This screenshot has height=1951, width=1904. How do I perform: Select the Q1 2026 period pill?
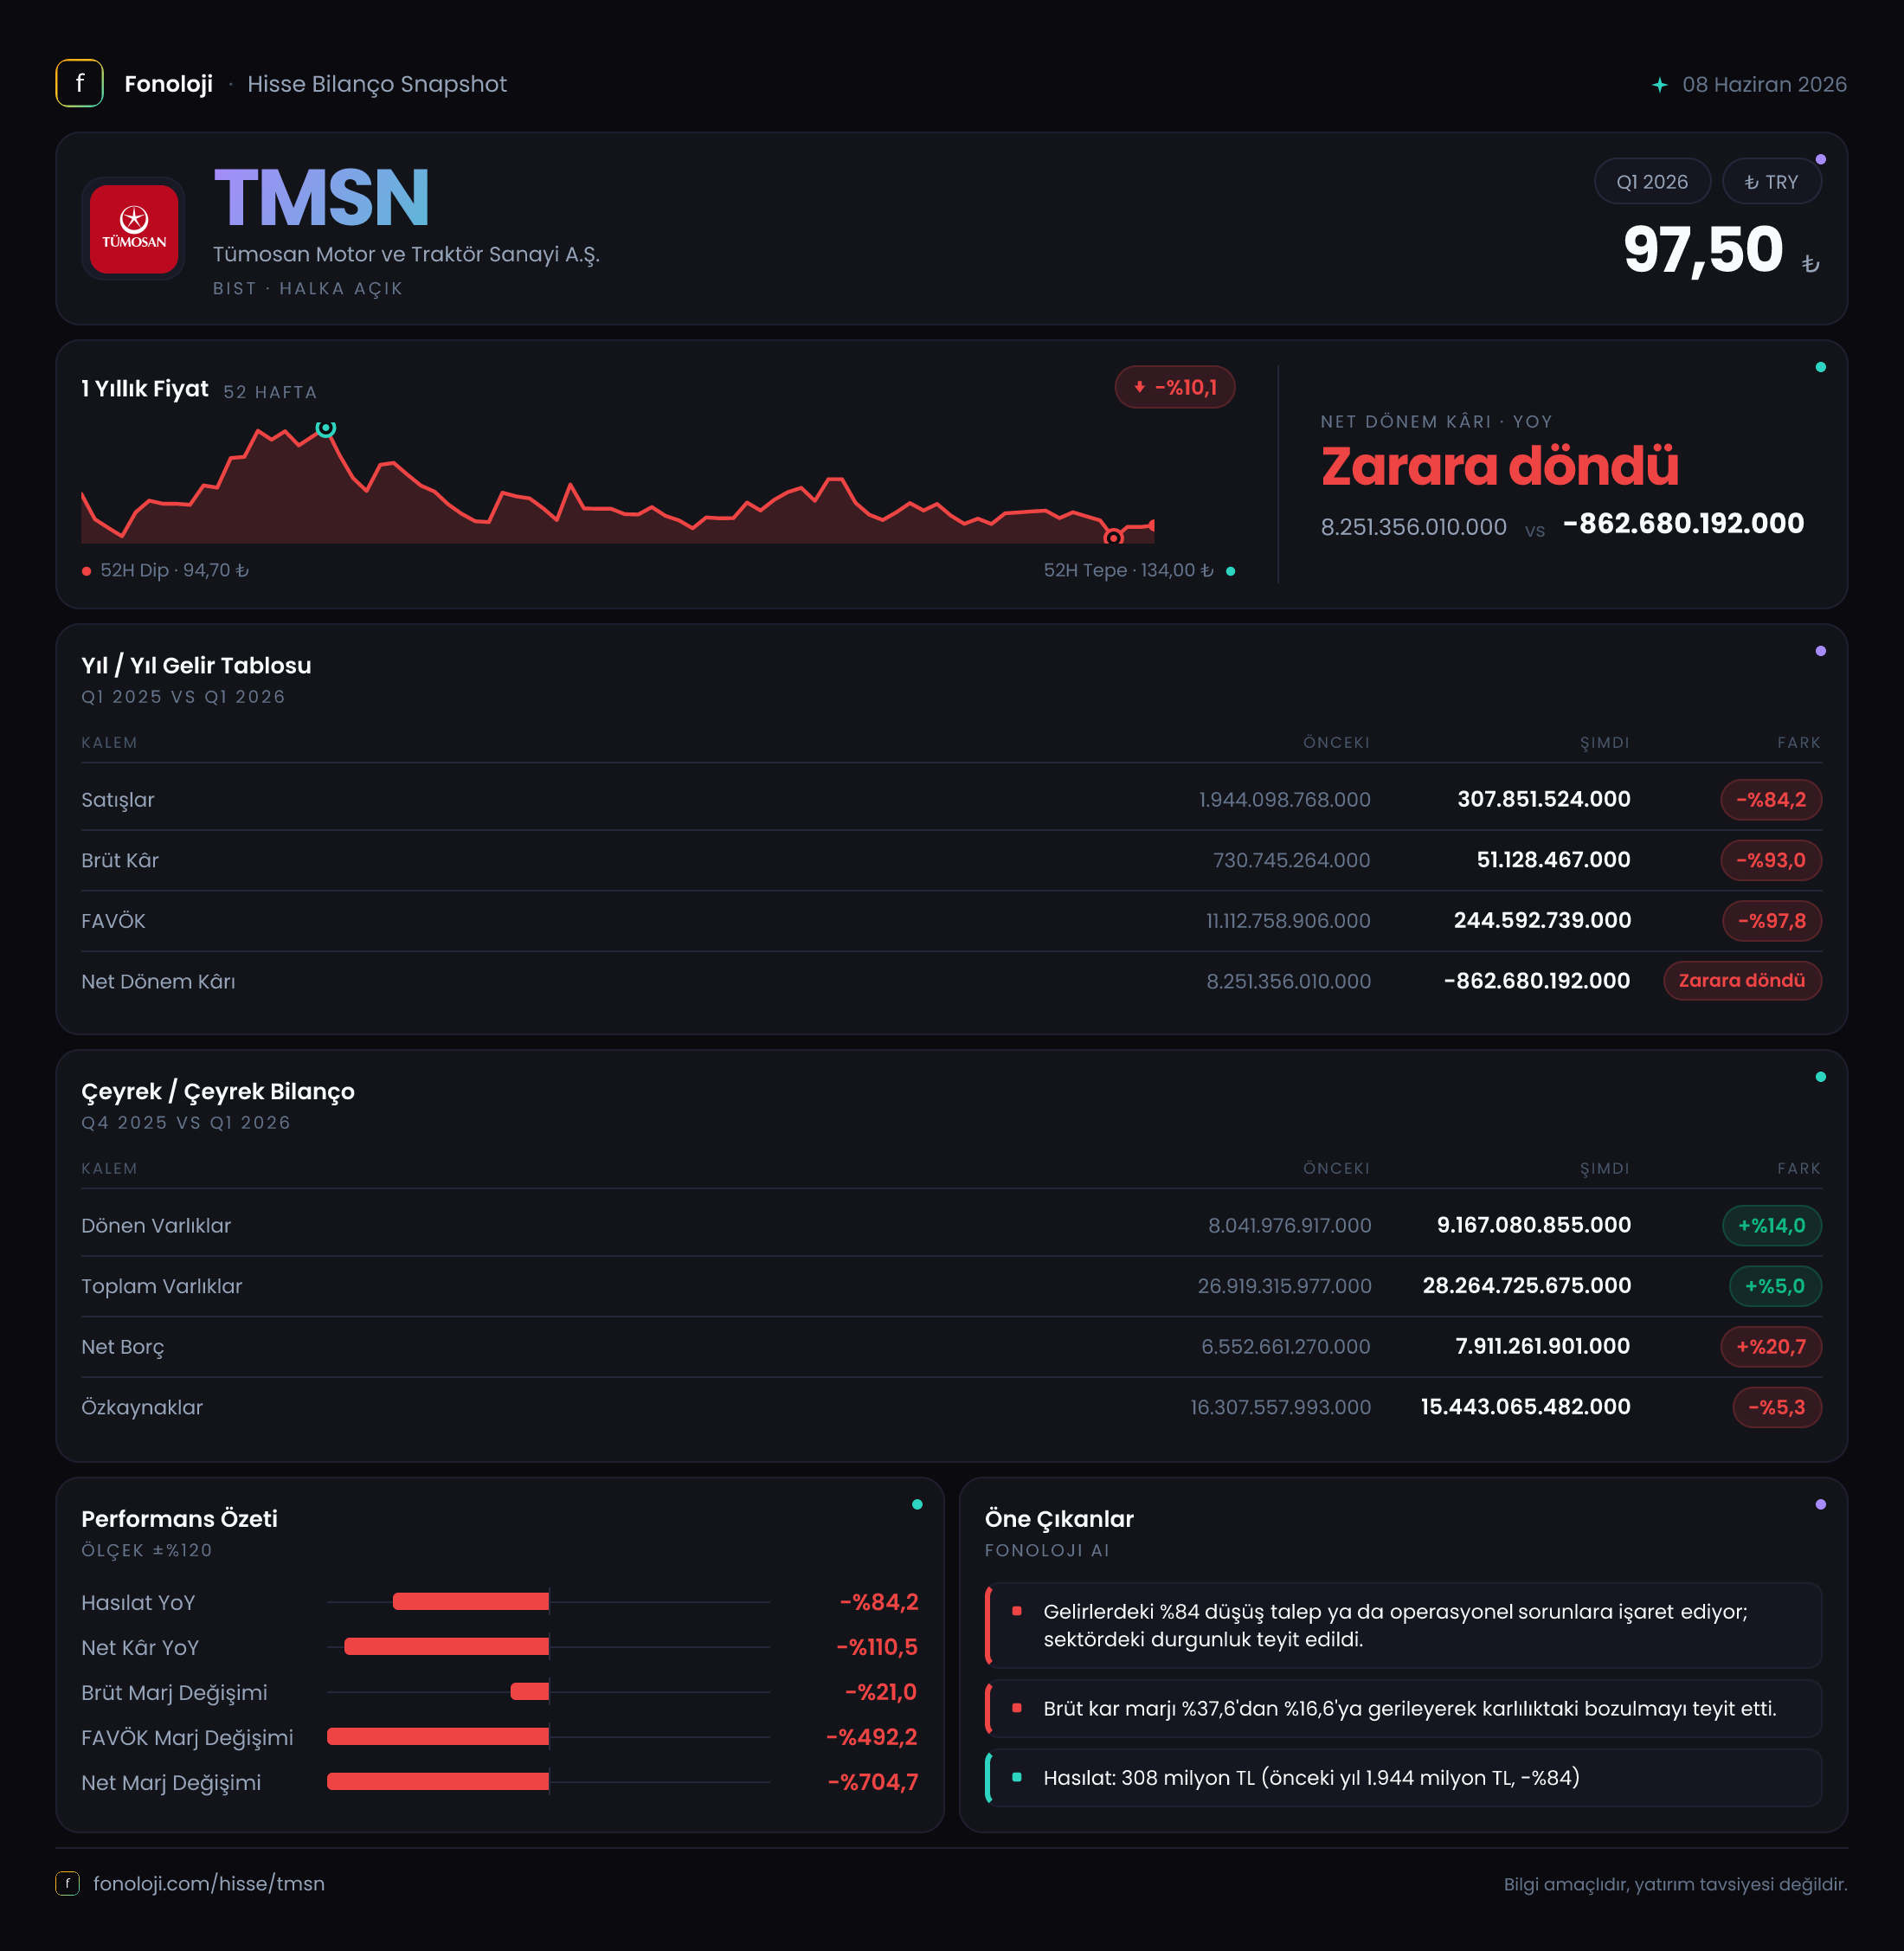[1652, 182]
